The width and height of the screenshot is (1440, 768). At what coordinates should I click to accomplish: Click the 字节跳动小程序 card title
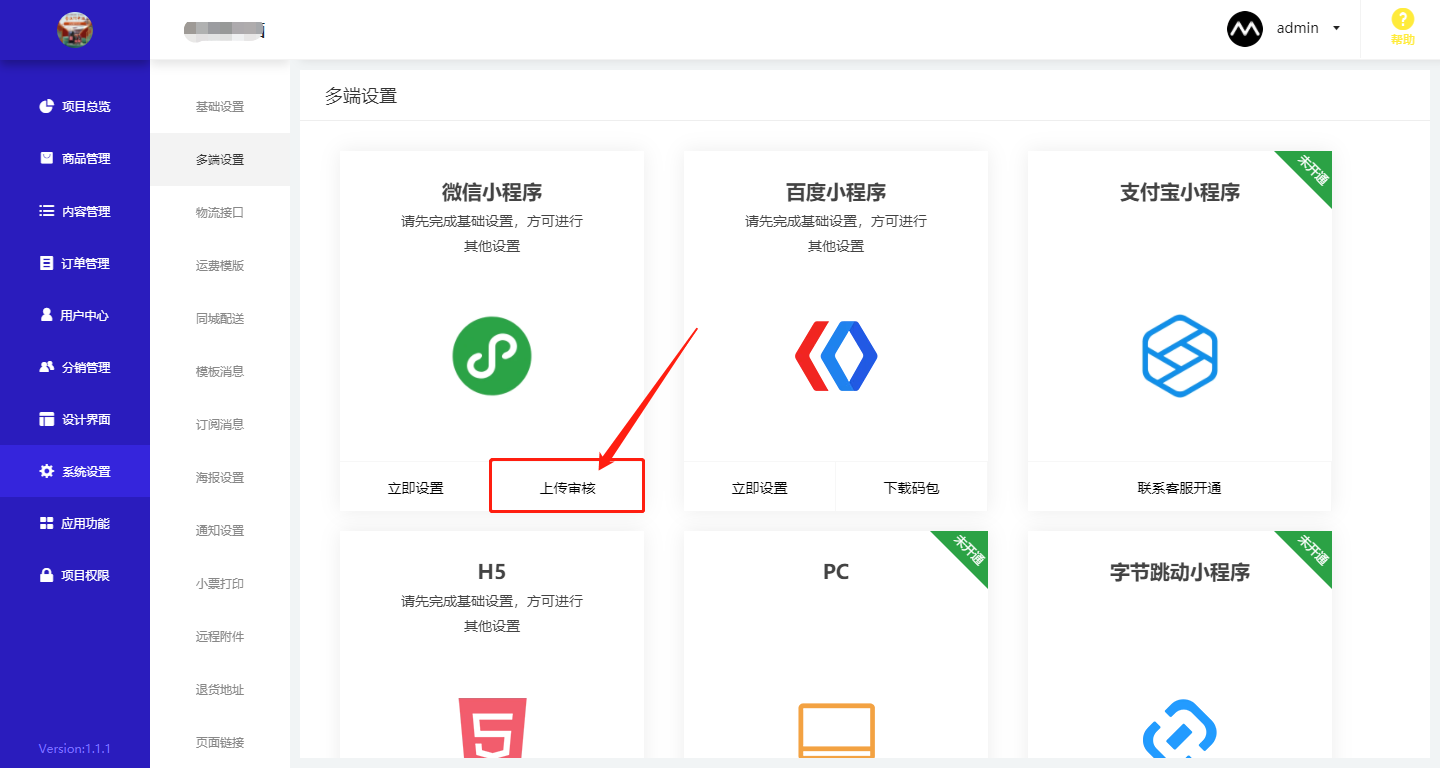tap(1180, 572)
